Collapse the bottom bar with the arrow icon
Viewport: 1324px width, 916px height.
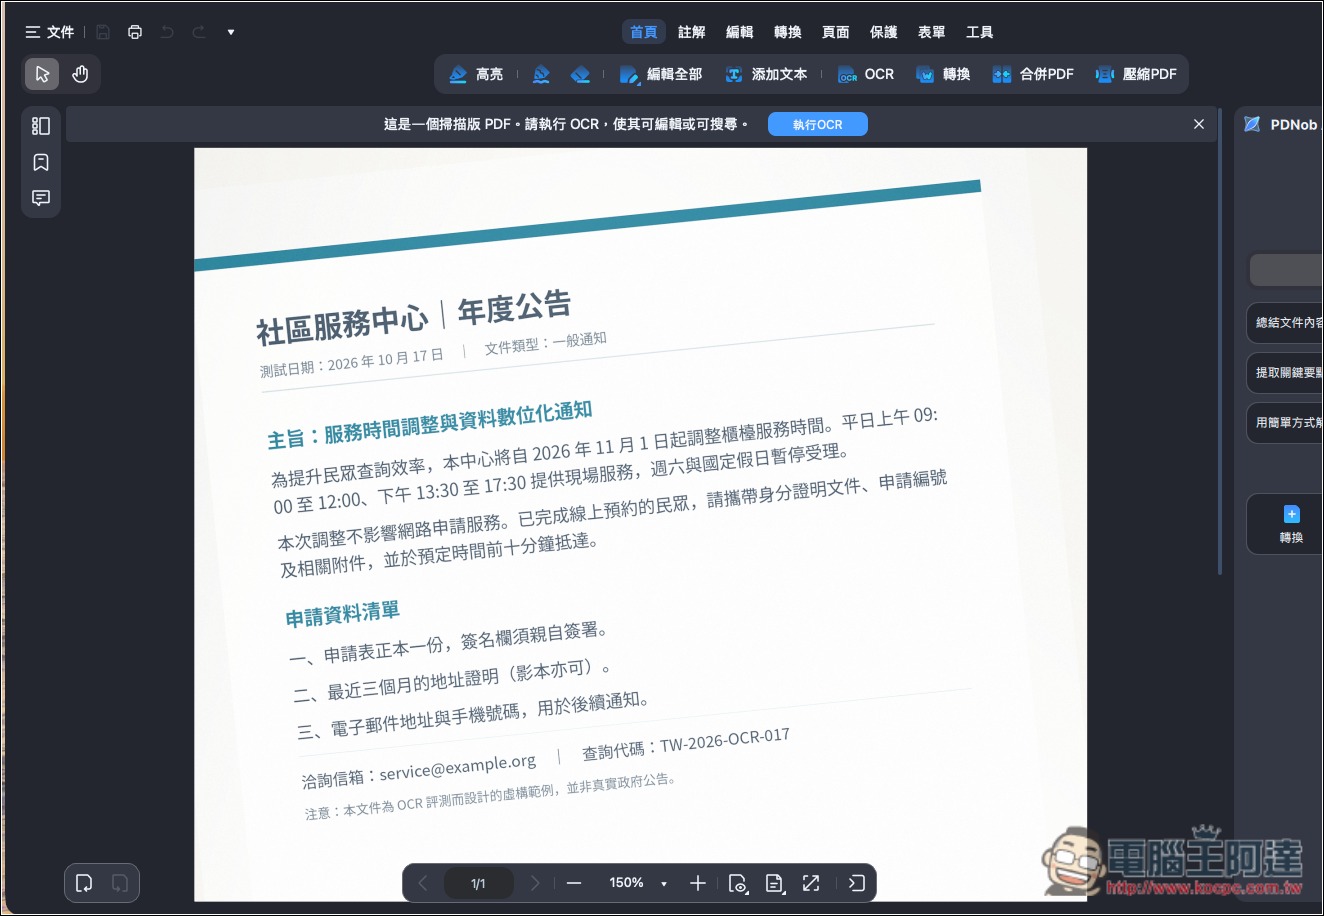tap(856, 883)
